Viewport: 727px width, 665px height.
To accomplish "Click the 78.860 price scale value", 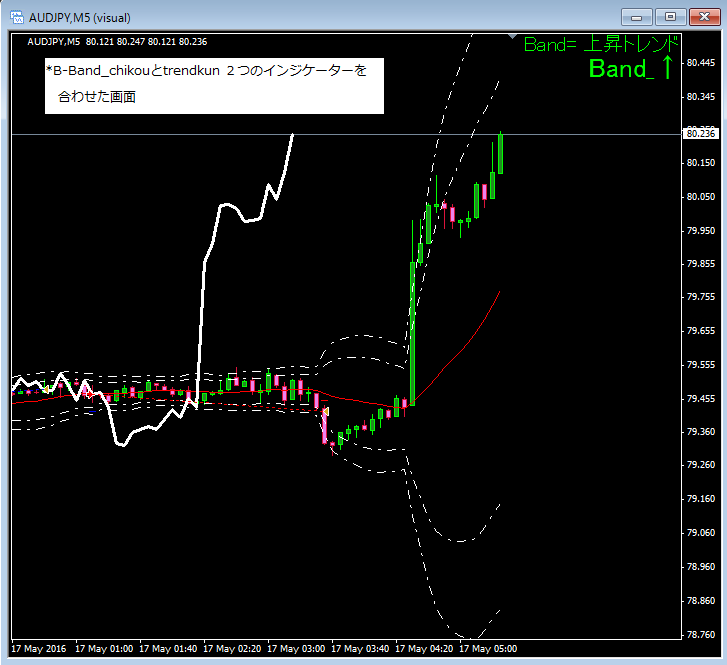I will [701, 601].
